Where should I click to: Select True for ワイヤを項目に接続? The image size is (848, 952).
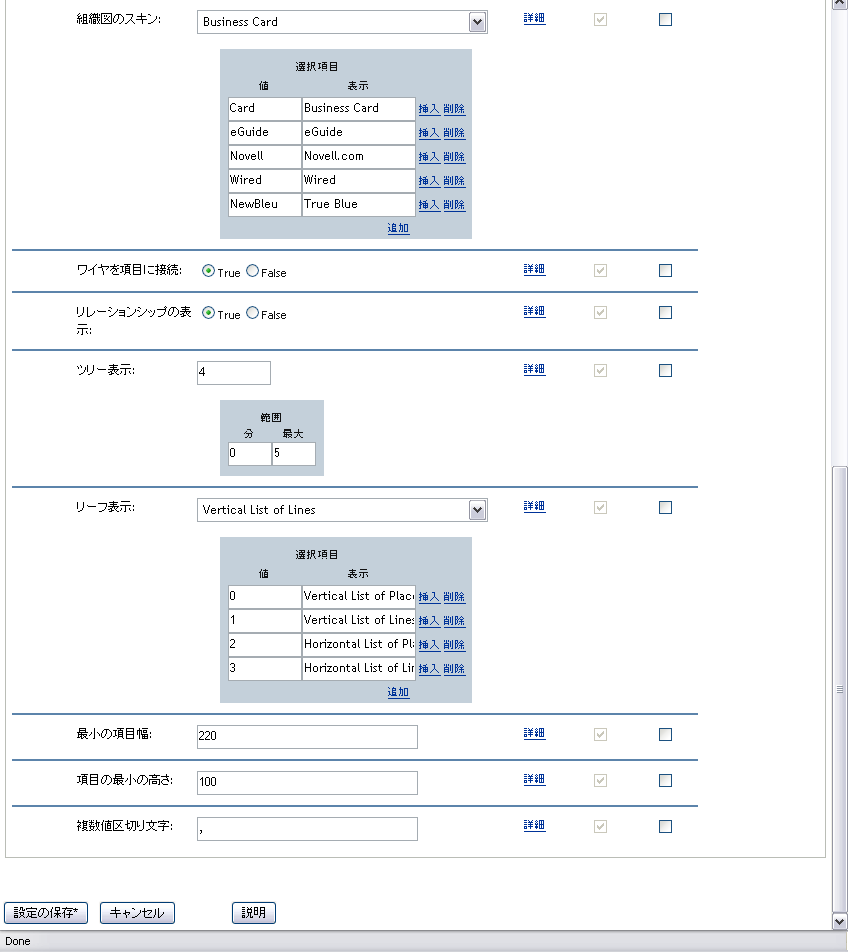point(208,271)
